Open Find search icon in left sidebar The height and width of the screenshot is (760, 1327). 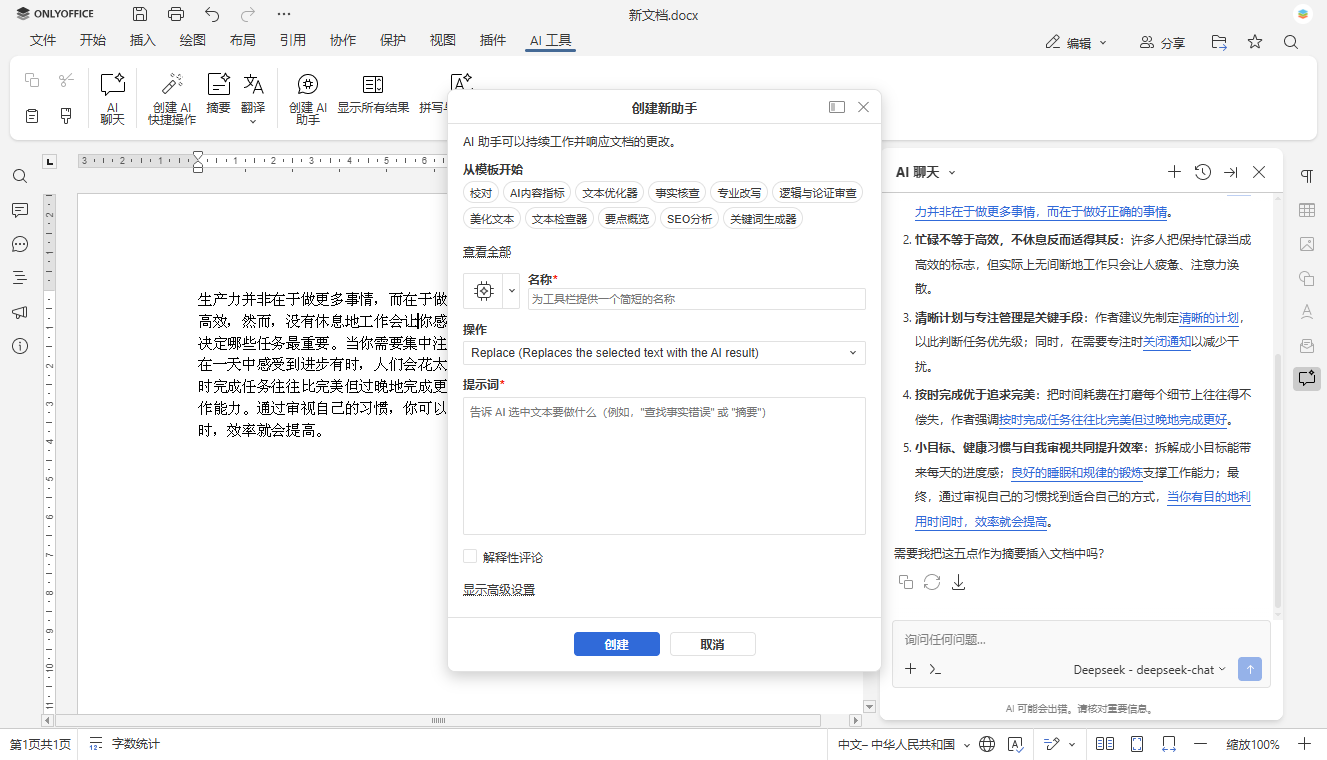(20, 176)
